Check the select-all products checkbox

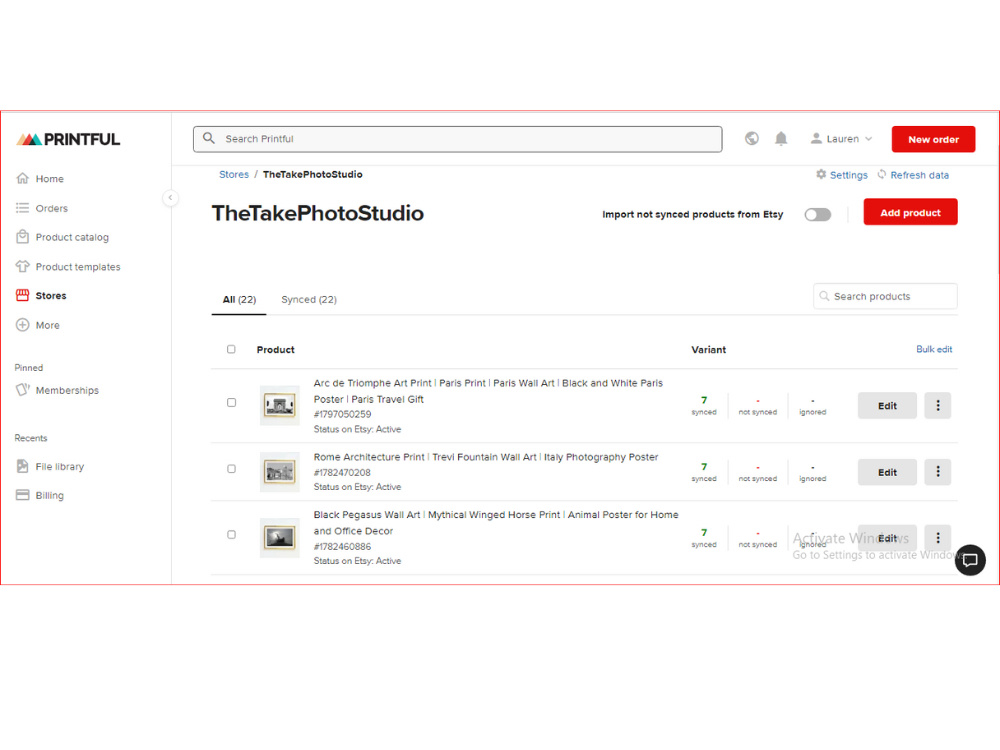231,349
